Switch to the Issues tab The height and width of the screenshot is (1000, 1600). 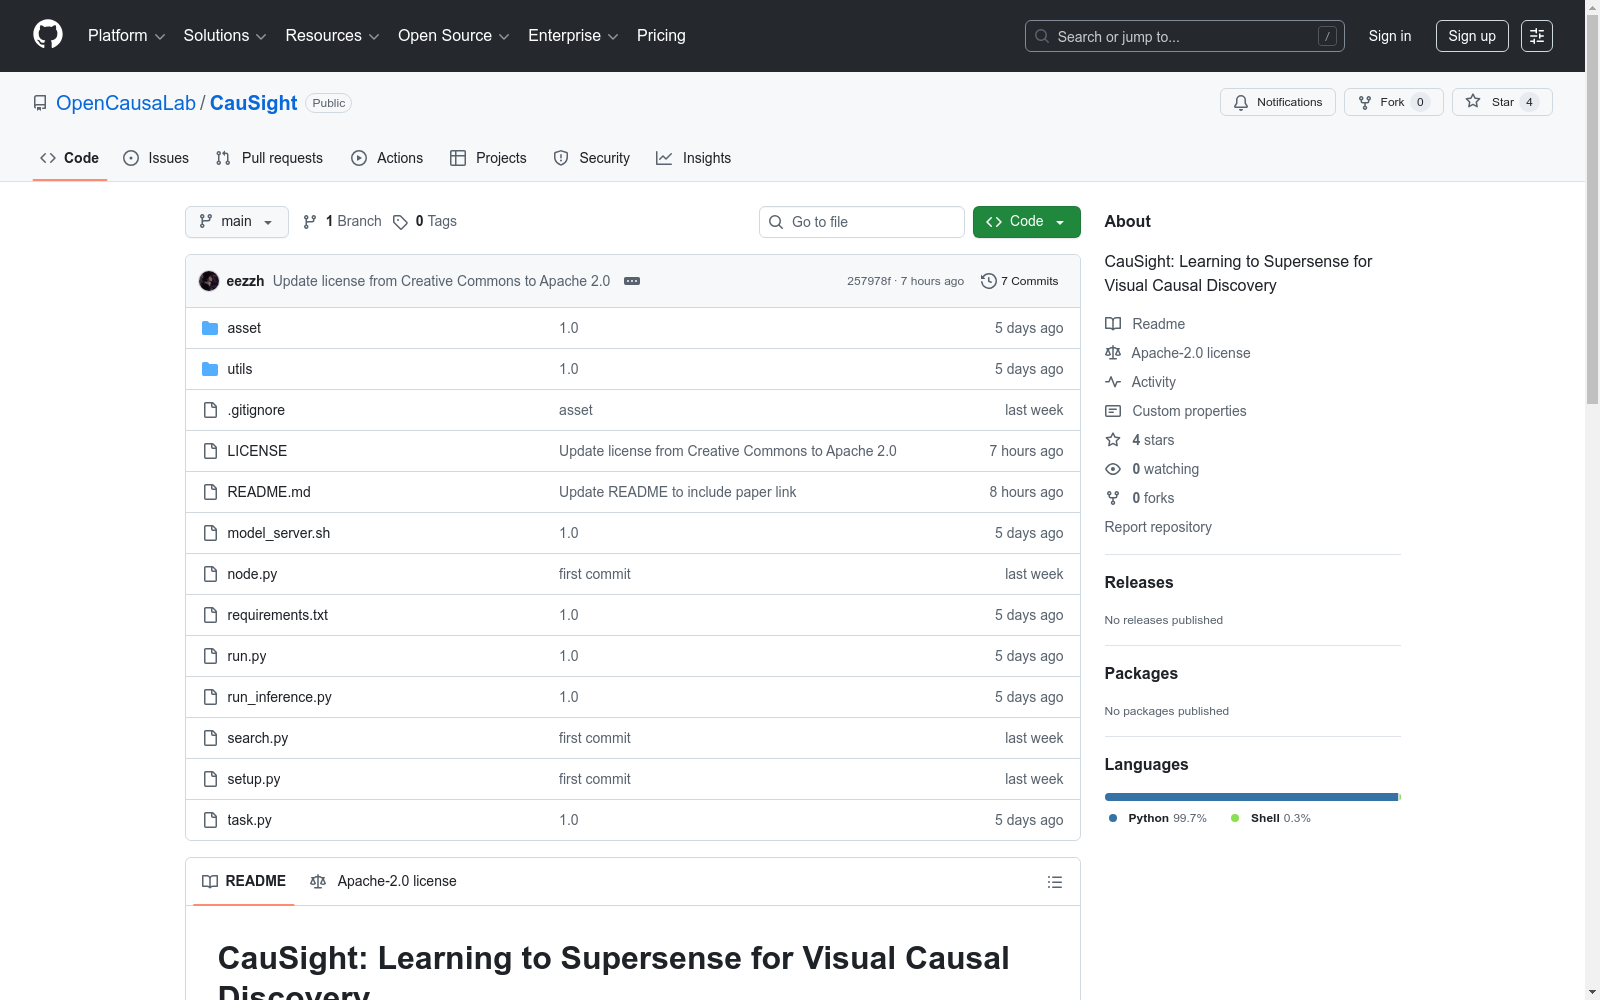[x=156, y=158]
